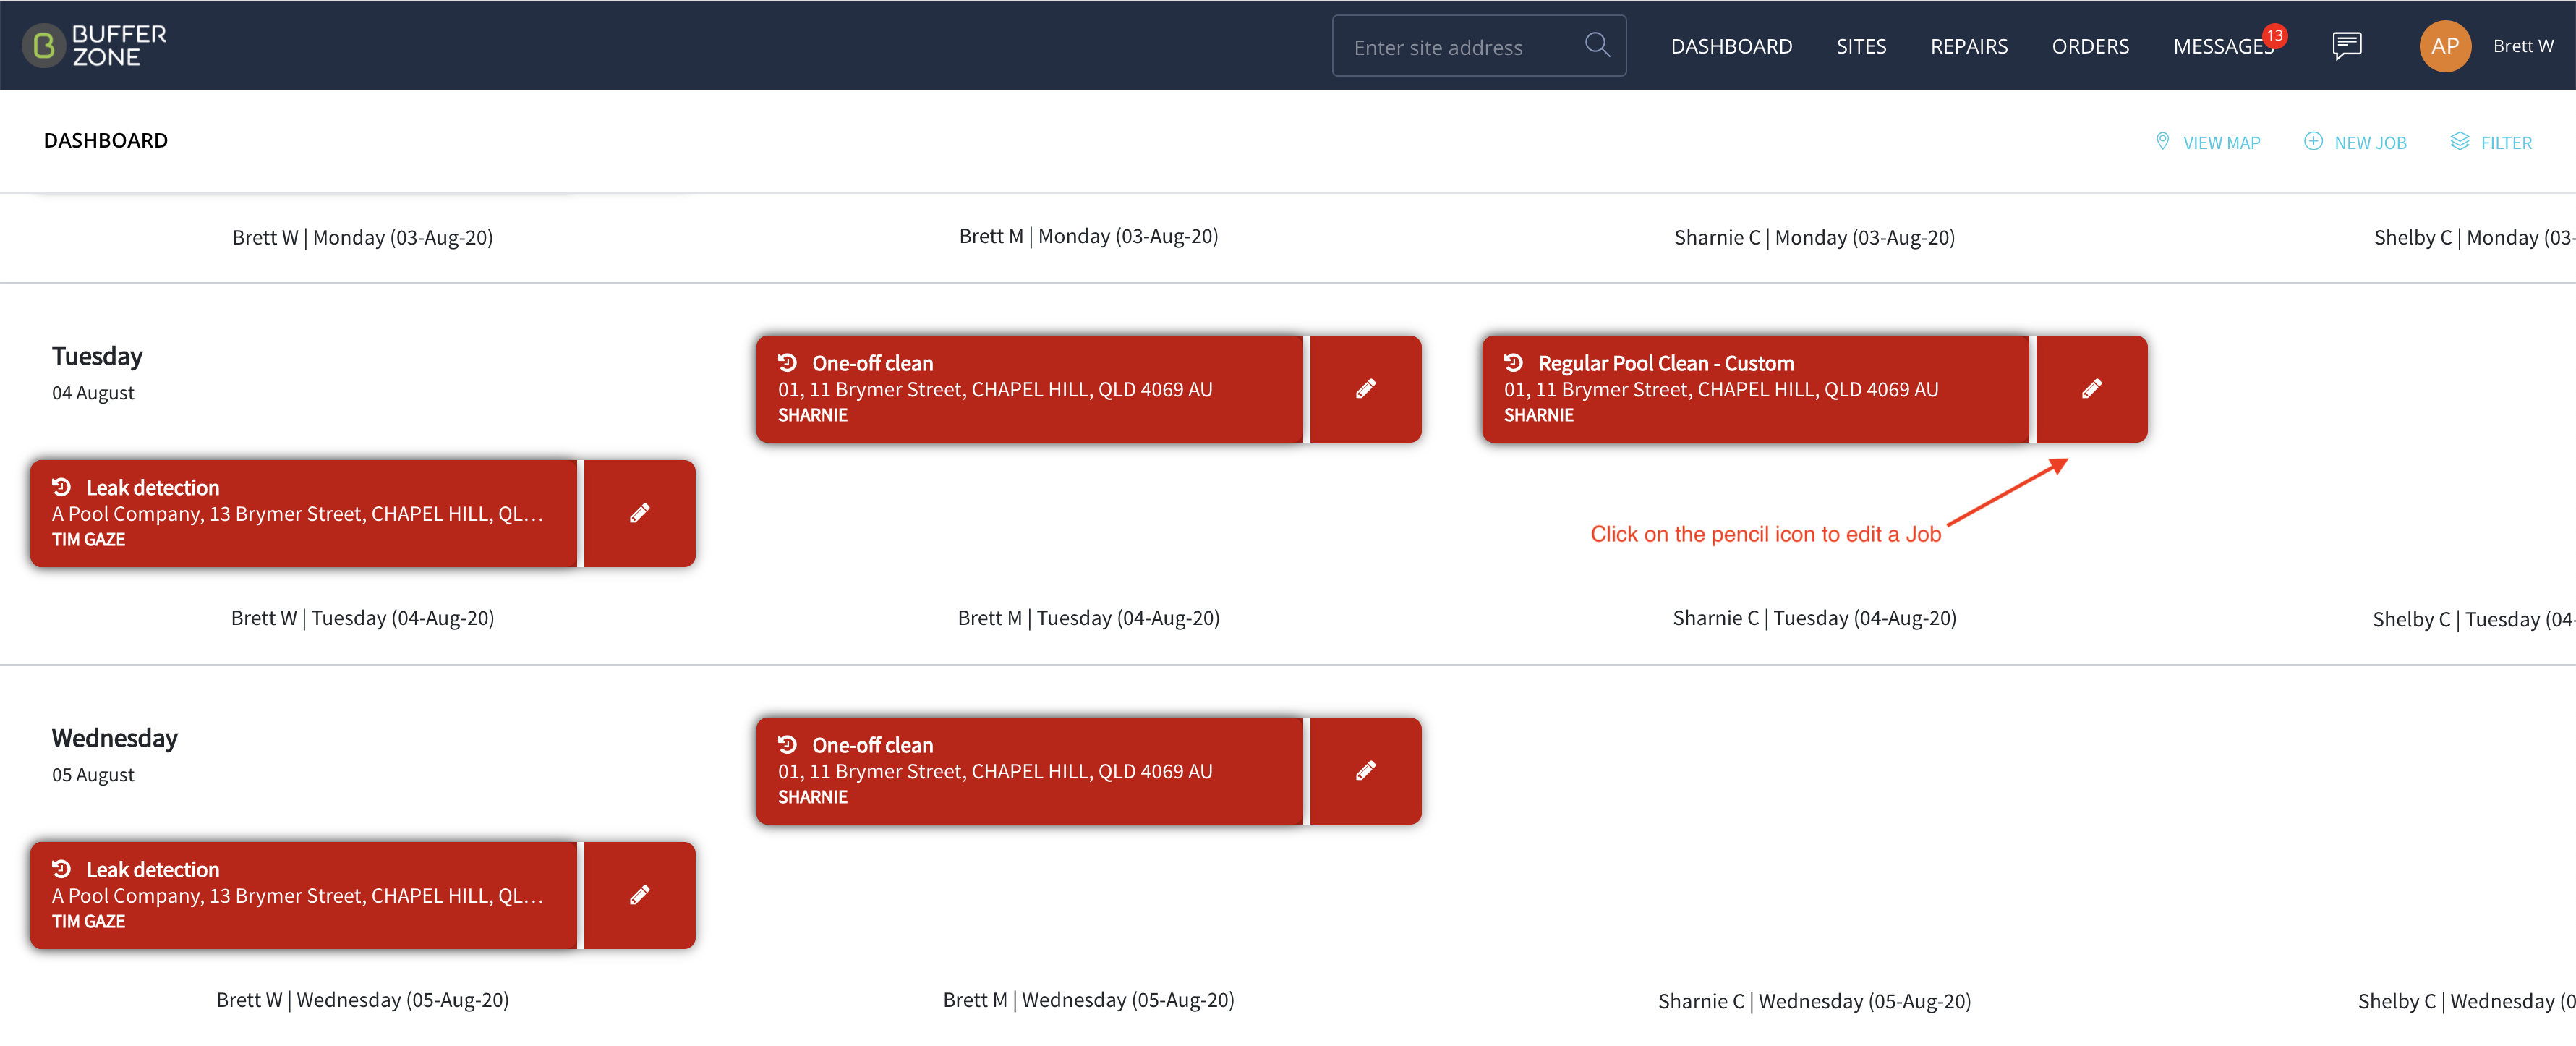Image resolution: width=2576 pixels, height=1046 pixels.
Task: Open Tuesday Leak detection job card
Action: click(303, 513)
